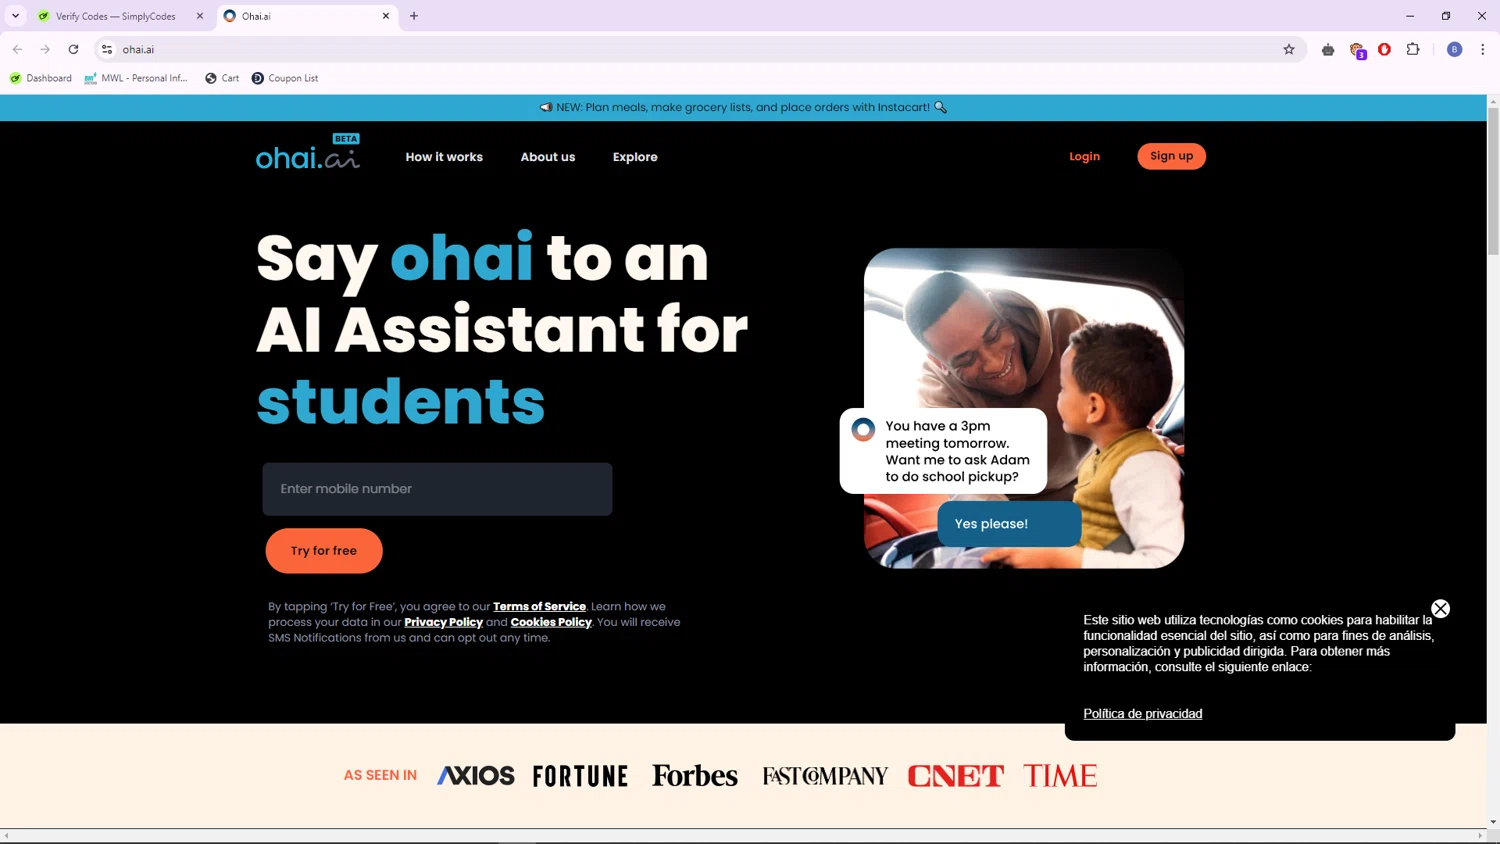Click the ohai.ai BETA logo

(308, 153)
